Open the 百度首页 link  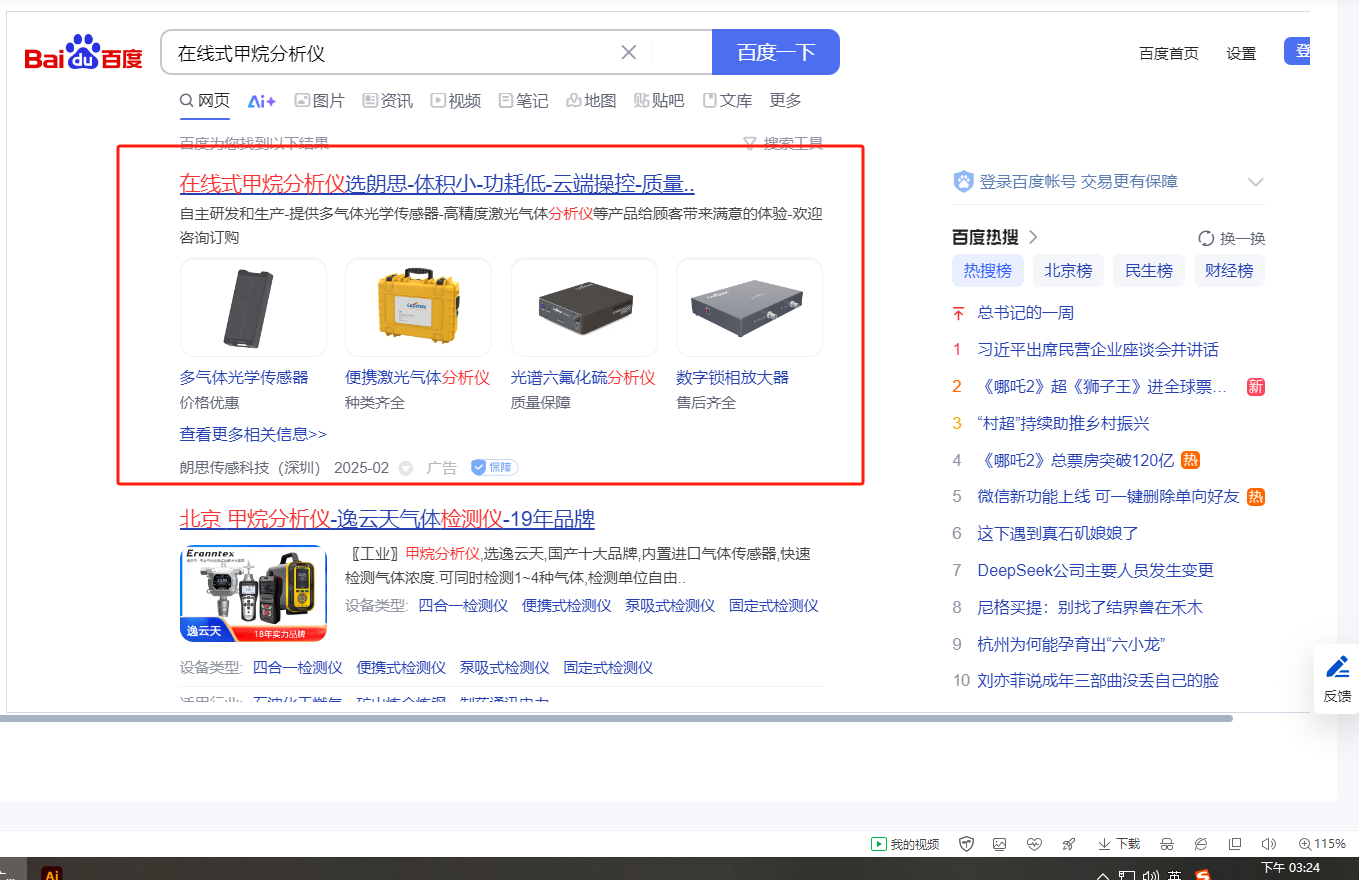[x=1169, y=54]
